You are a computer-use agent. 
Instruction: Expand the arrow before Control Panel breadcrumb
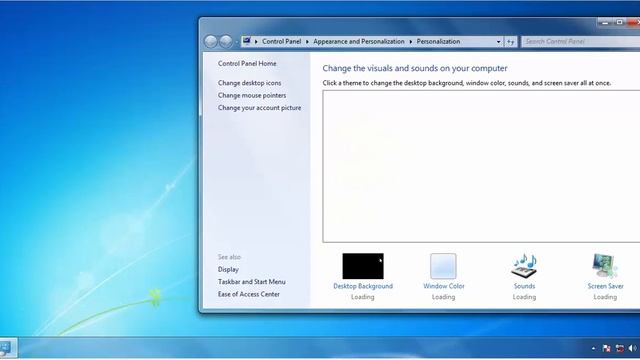[x=256, y=42]
